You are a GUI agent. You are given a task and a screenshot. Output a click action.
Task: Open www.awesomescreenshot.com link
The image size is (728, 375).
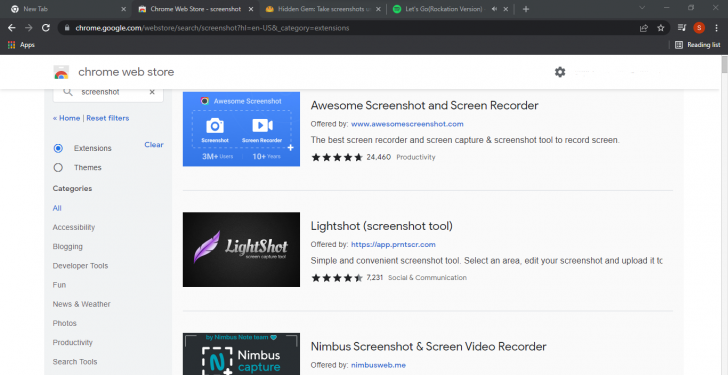[x=407, y=124]
